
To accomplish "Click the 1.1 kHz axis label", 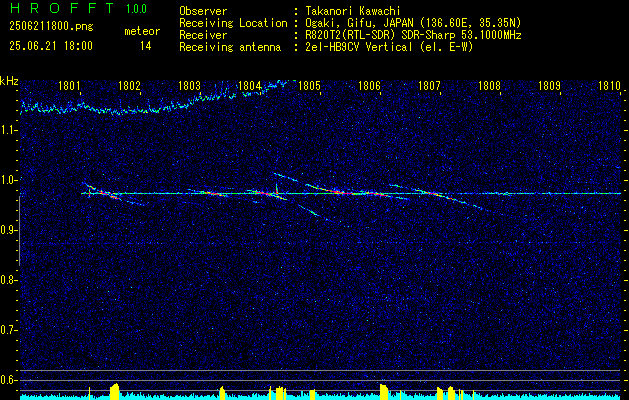I will [8, 130].
